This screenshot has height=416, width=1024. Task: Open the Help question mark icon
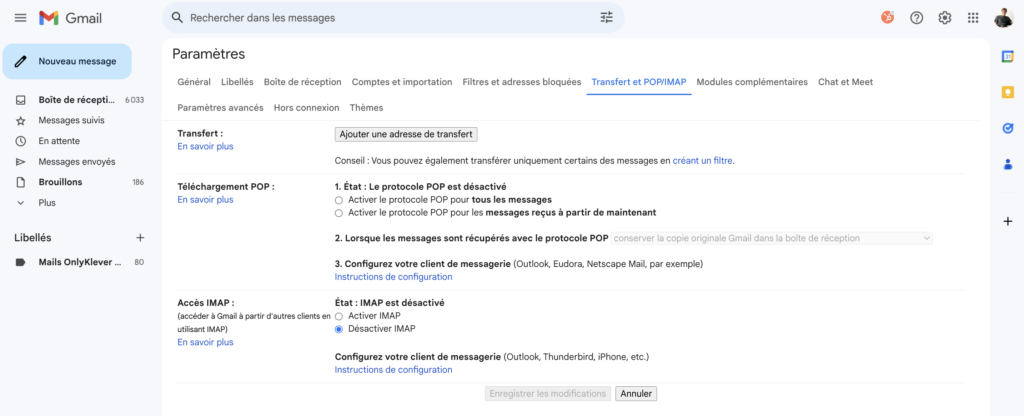tap(916, 18)
